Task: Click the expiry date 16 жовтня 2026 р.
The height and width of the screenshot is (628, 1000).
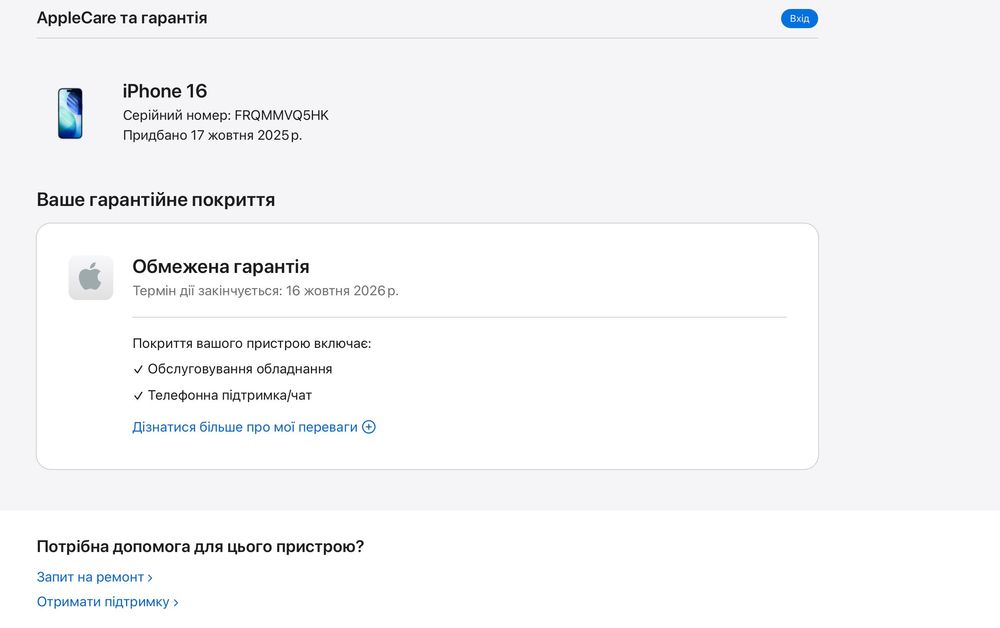Action: point(342,291)
